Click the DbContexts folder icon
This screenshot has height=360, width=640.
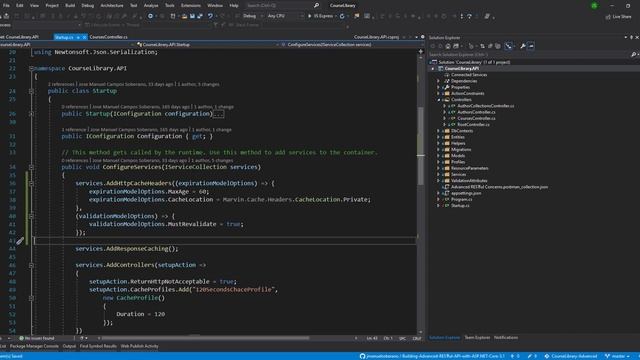[447, 131]
